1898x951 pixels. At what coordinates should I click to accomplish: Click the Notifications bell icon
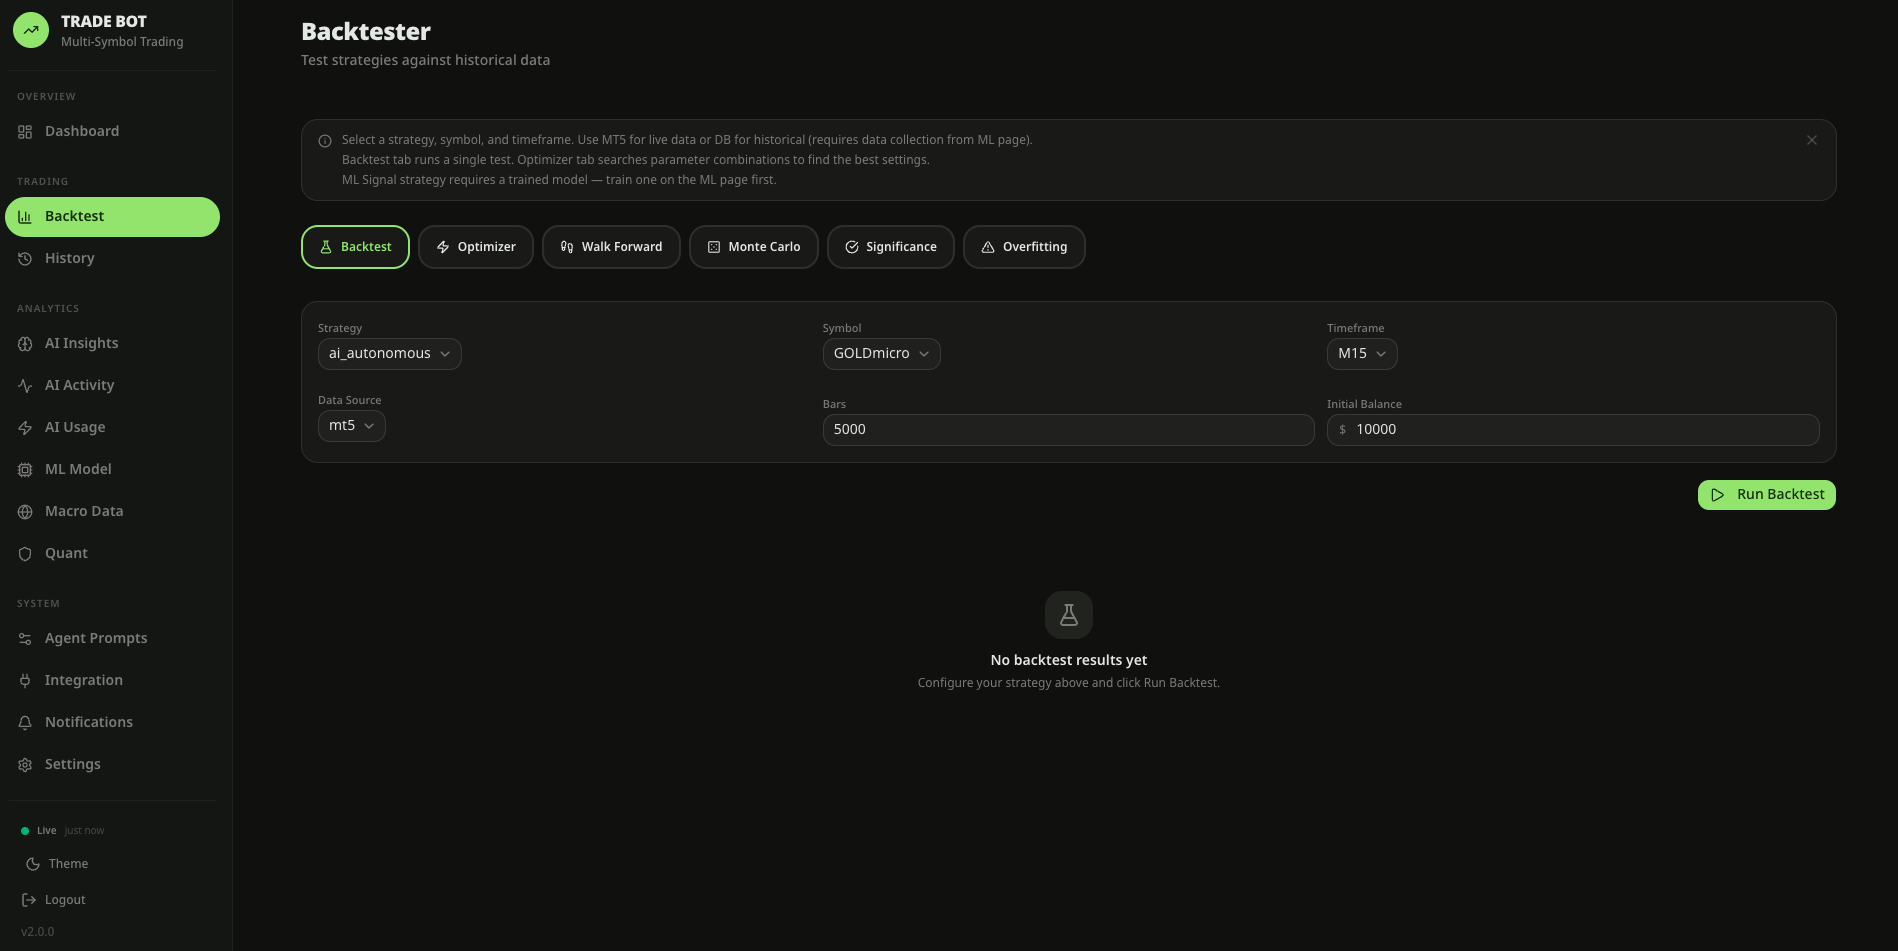pos(25,723)
